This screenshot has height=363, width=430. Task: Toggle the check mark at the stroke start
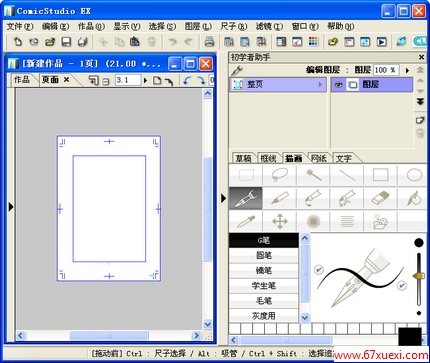tap(319, 269)
